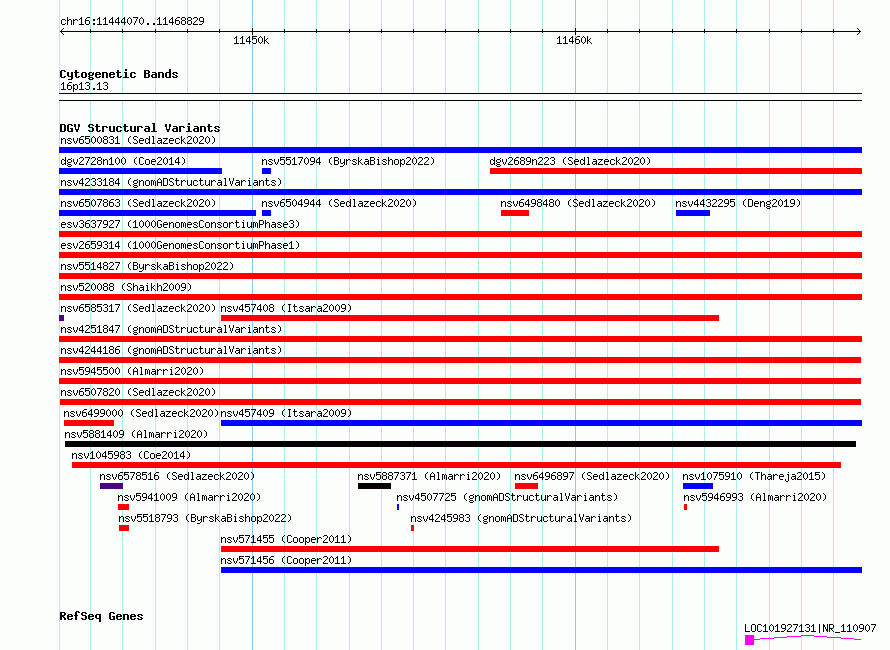This screenshot has width=890, height=650.
Task: Open esv3637927 (1000GenomesConsortiumPhase3) label
Action: coord(180,224)
